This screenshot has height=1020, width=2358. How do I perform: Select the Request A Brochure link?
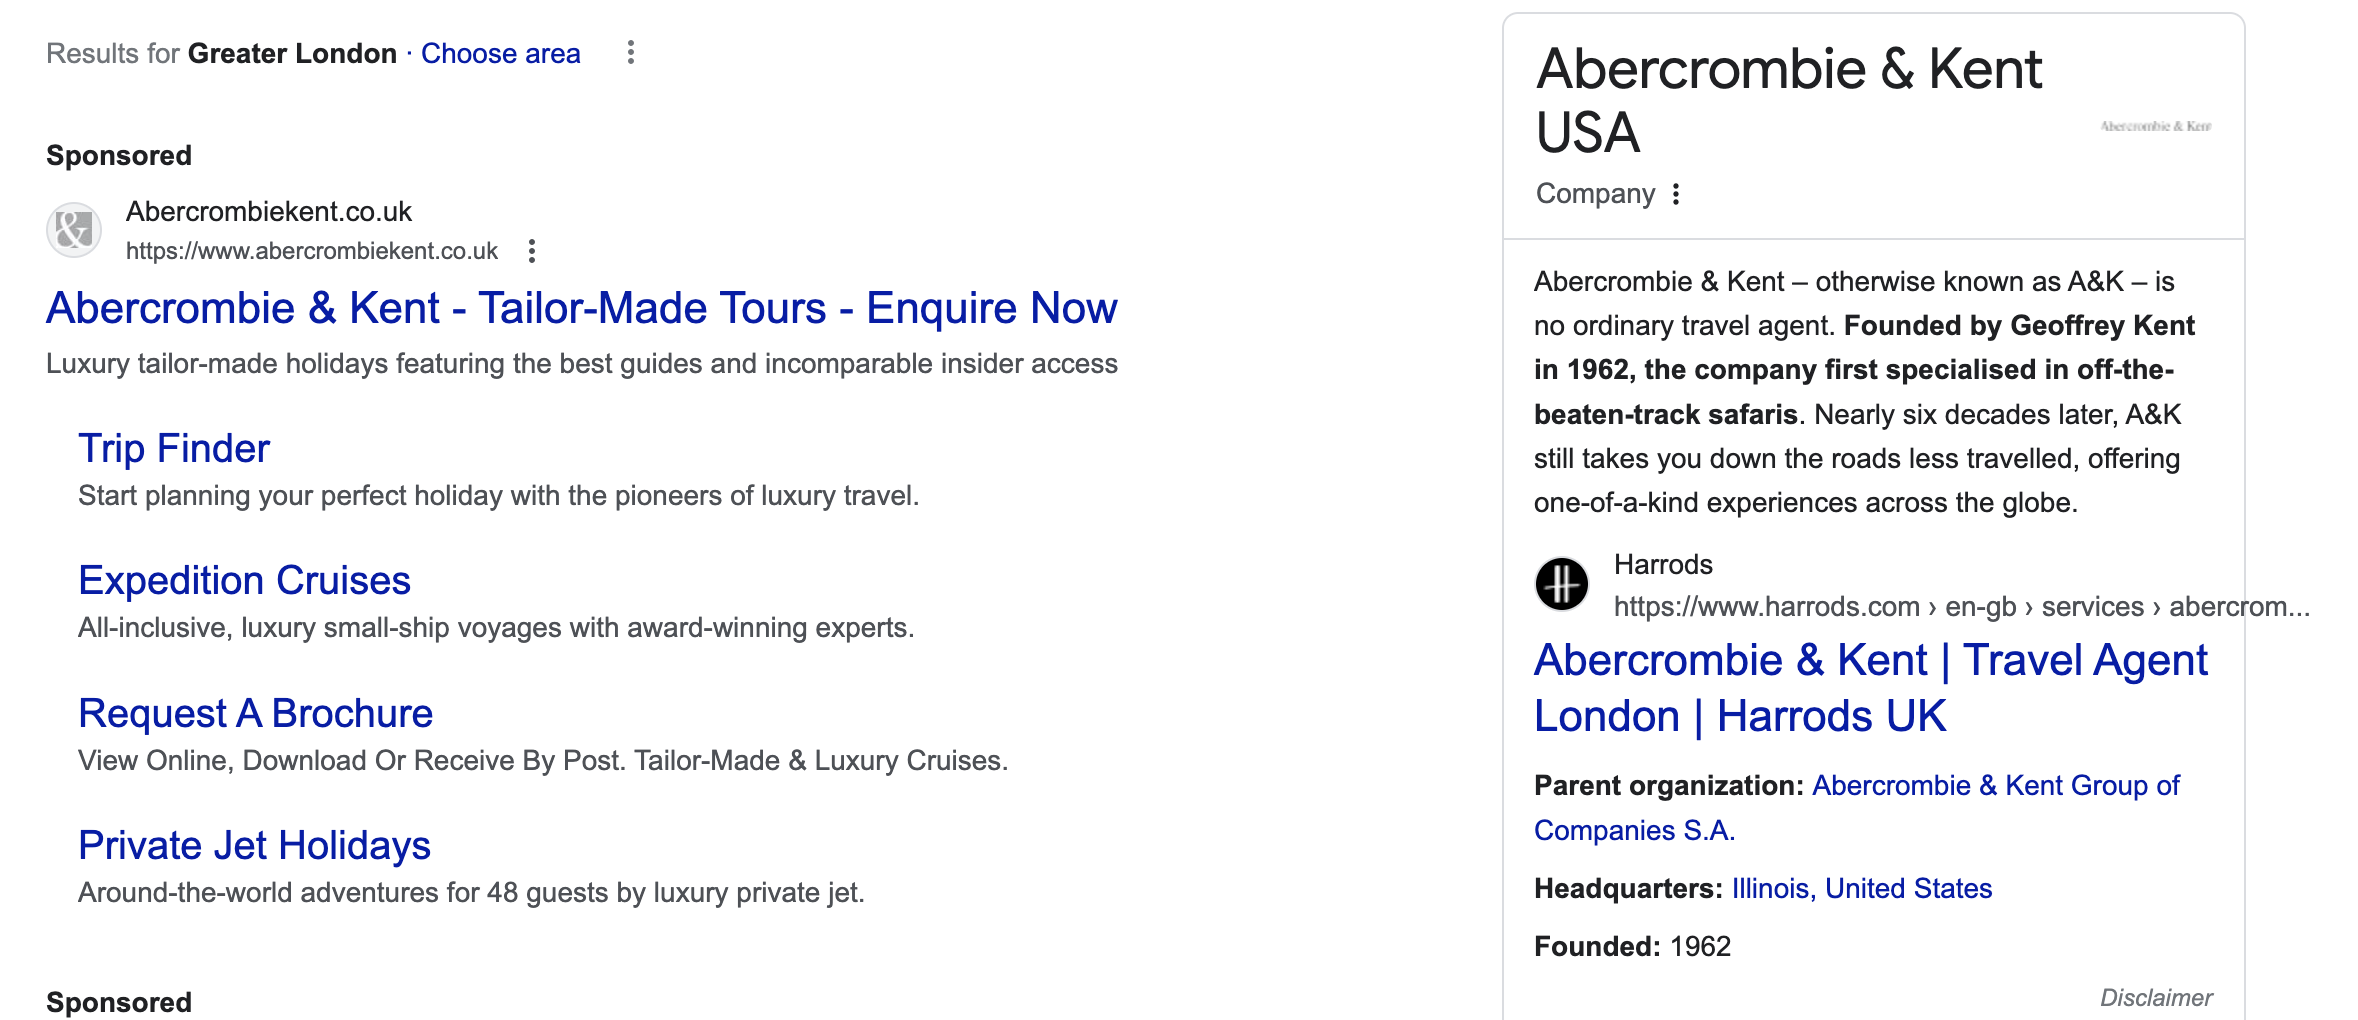point(255,714)
